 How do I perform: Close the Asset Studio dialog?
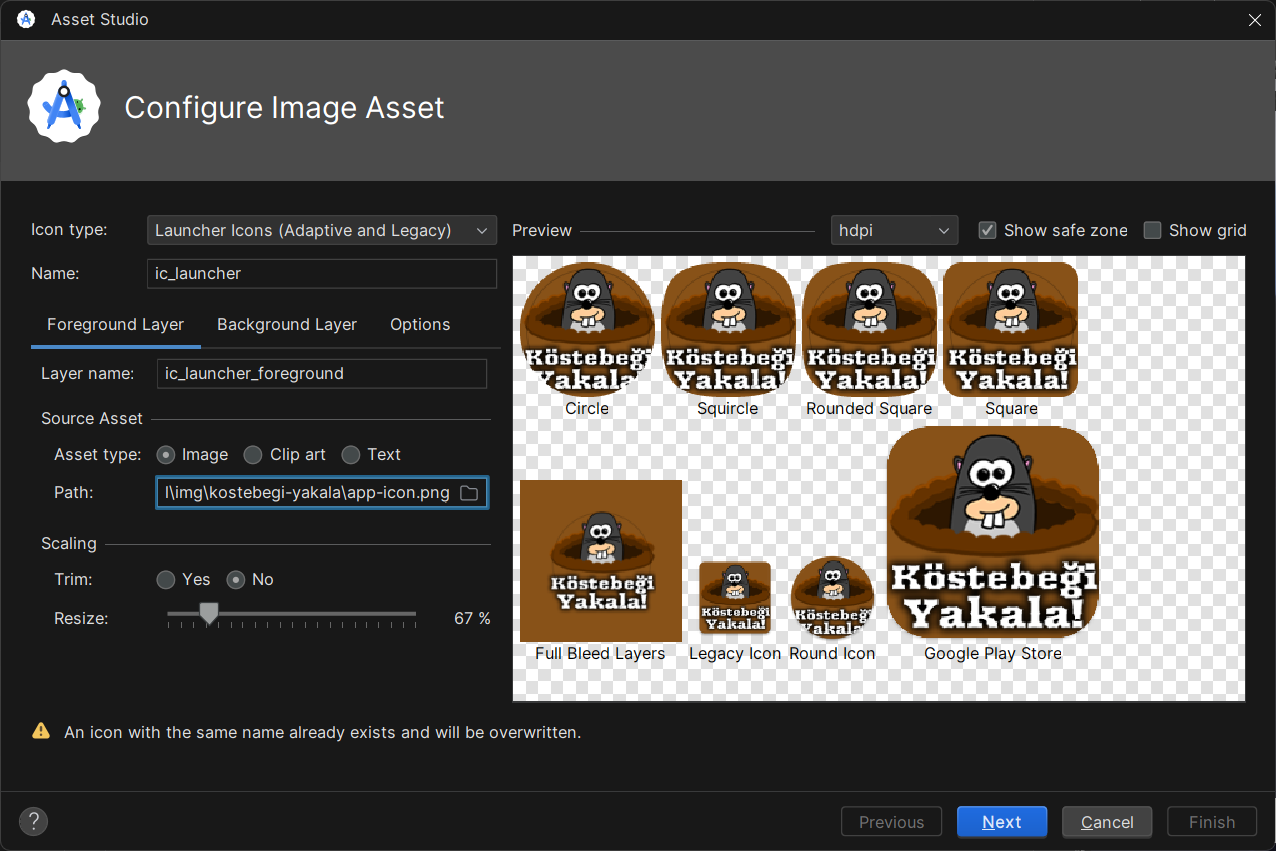click(1254, 20)
